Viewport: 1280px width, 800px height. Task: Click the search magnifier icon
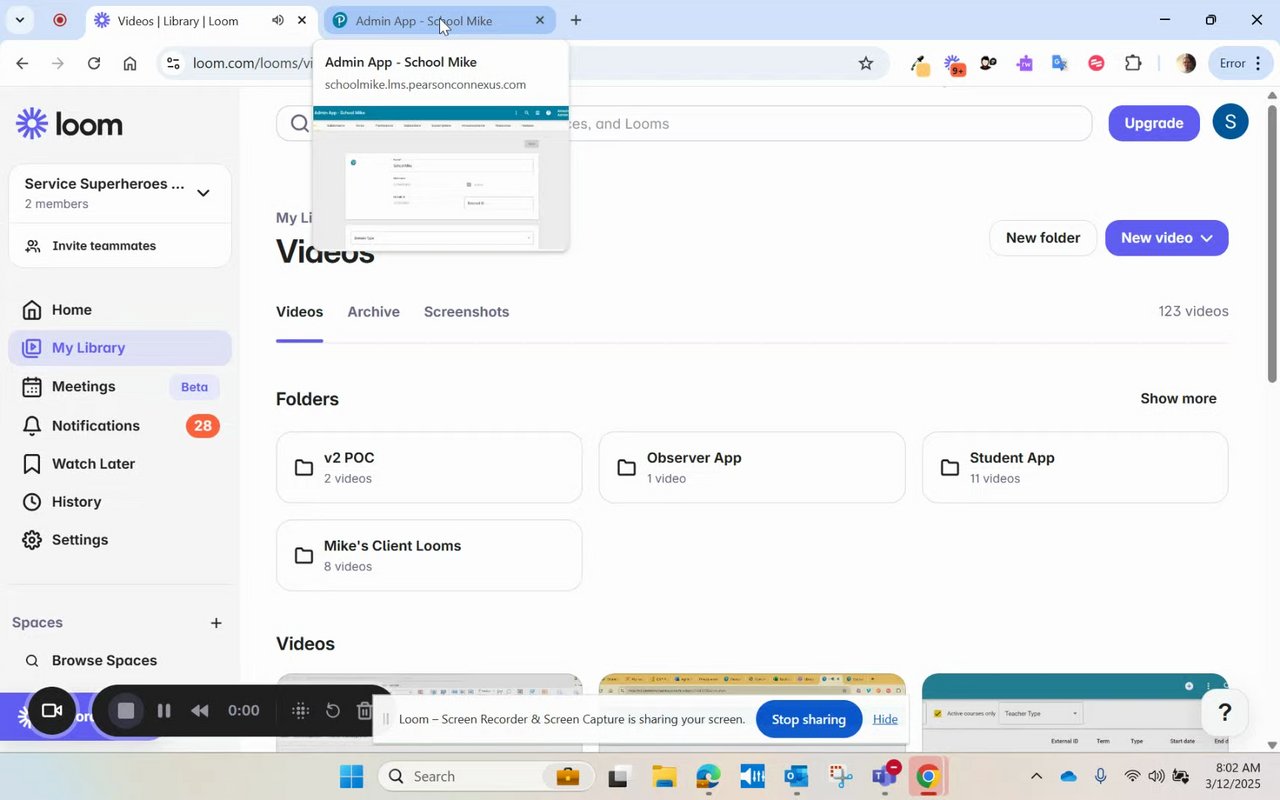pyautogui.click(x=298, y=124)
